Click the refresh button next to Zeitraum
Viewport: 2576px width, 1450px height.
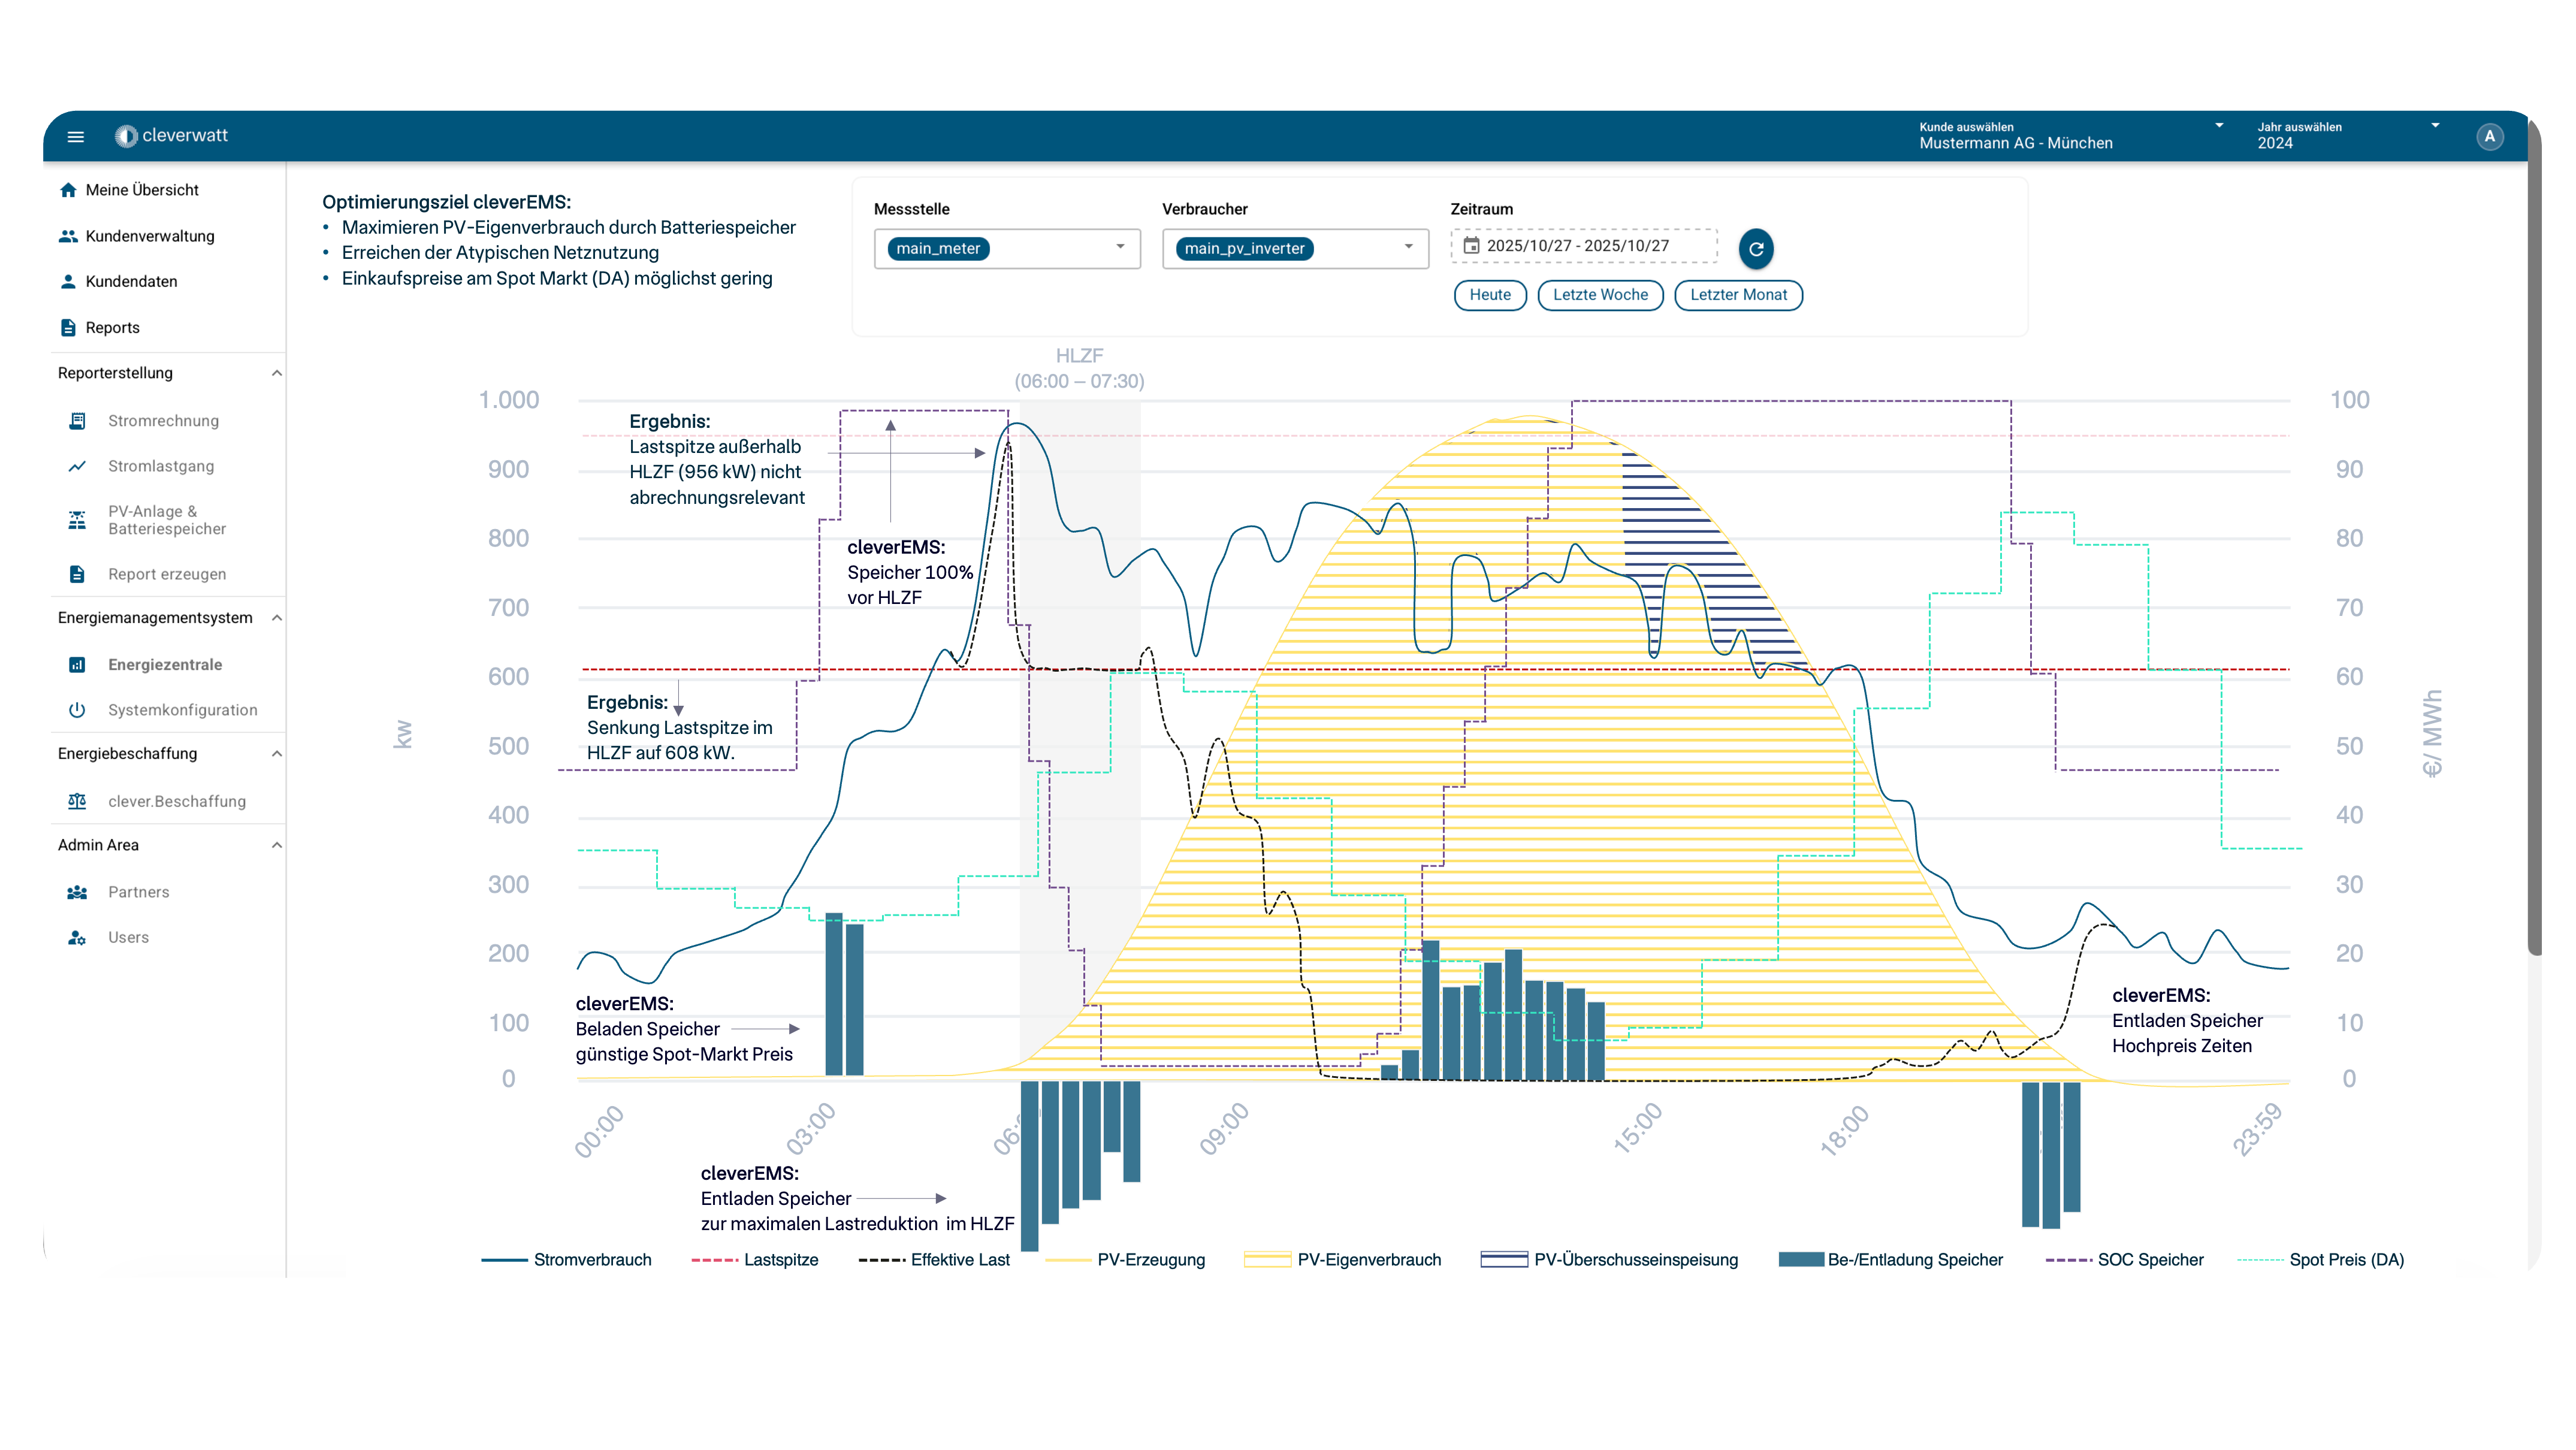pyautogui.click(x=1755, y=248)
